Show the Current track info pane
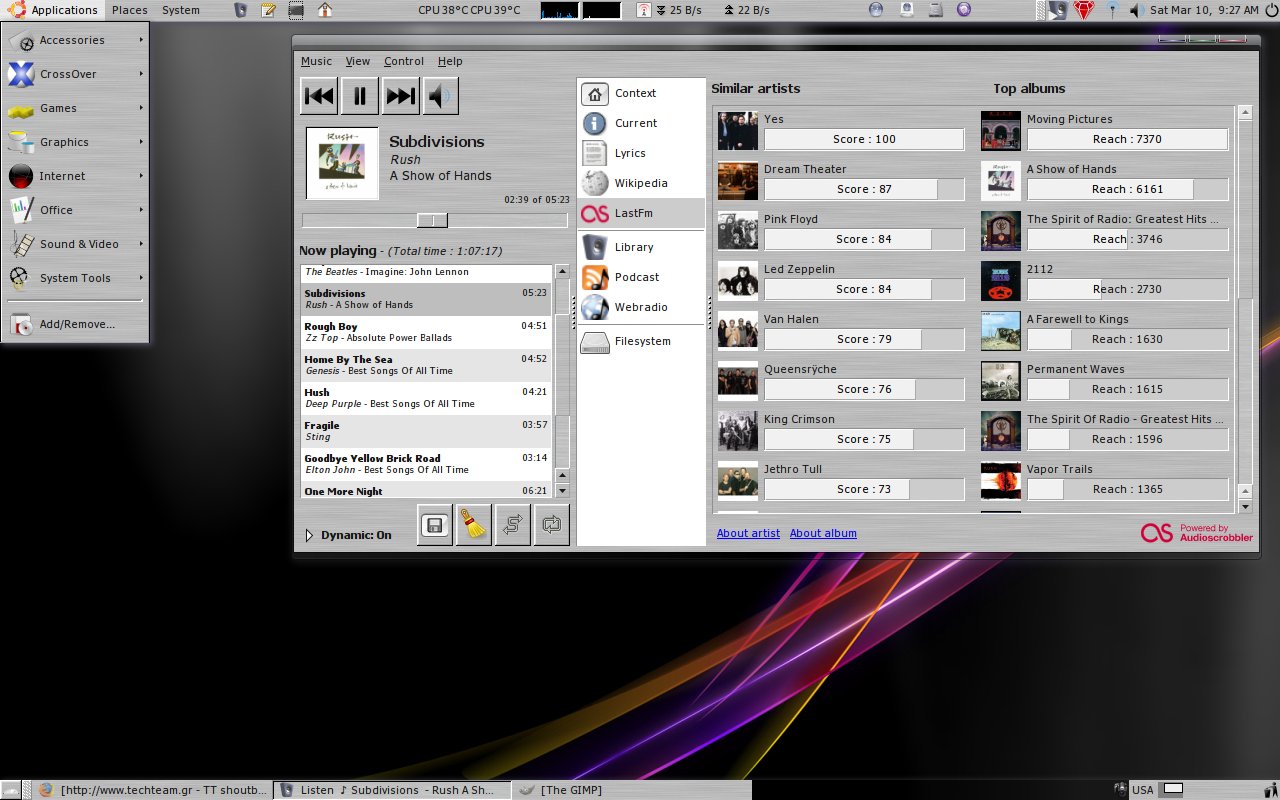The width and height of the screenshot is (1280, 800). pyautogui.click(x=641, y=123)
